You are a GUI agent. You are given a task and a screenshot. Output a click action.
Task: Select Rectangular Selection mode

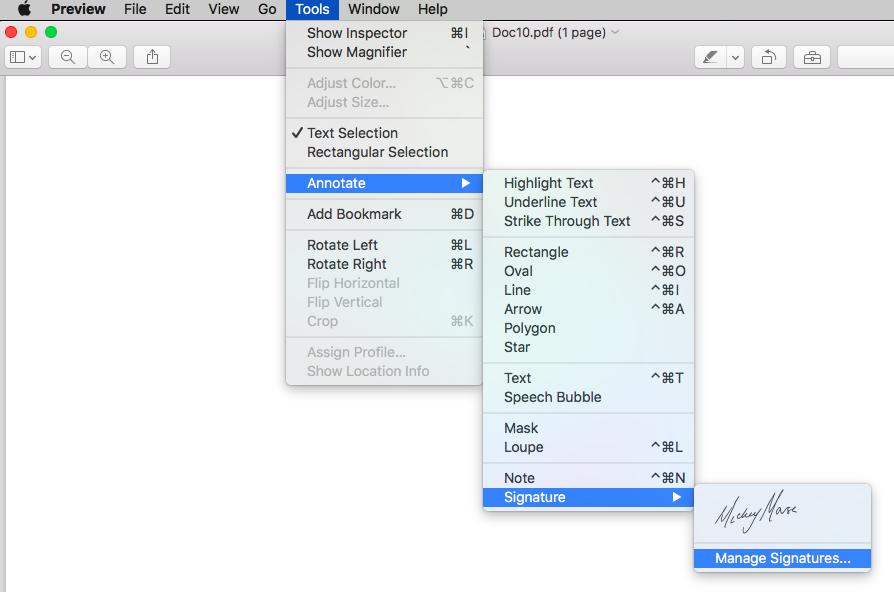(384, 152)
